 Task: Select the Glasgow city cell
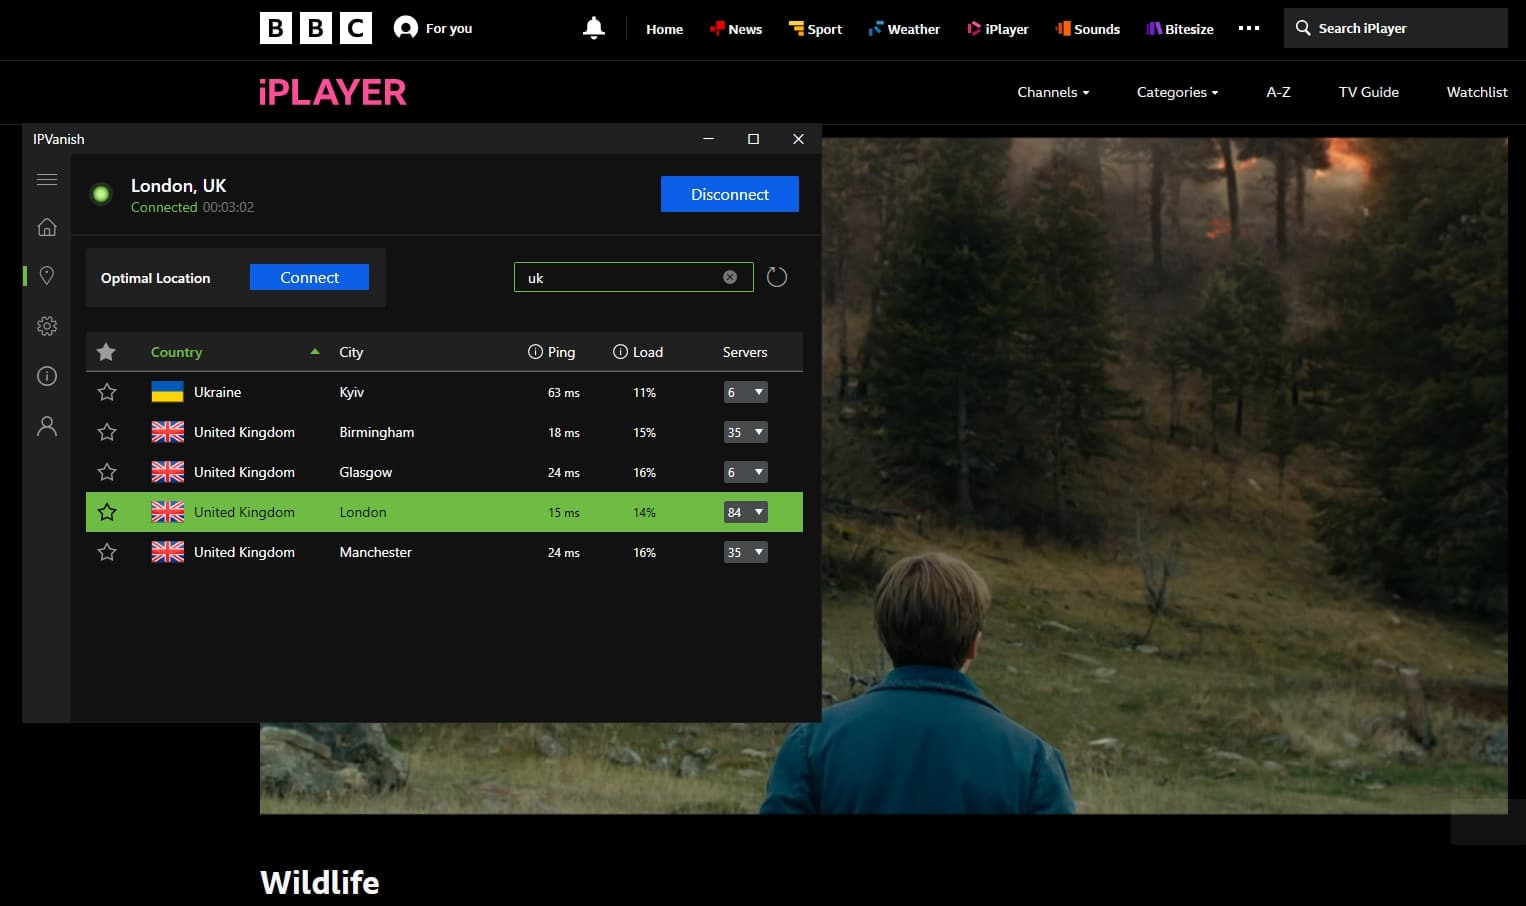[366, 472]
